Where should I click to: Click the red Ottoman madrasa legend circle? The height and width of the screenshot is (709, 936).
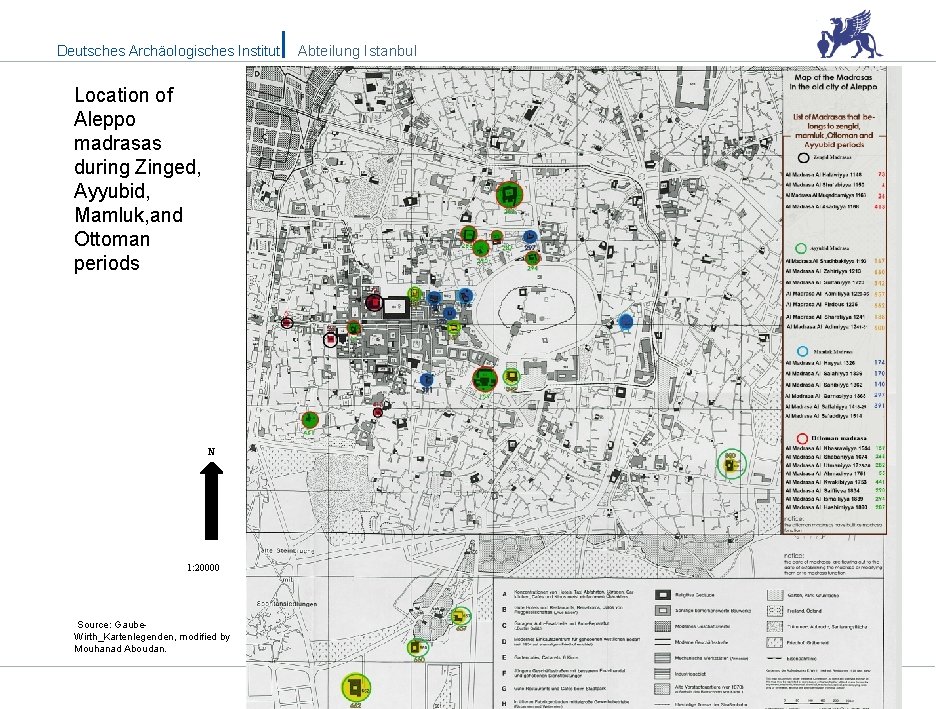[x=802, y=439]
